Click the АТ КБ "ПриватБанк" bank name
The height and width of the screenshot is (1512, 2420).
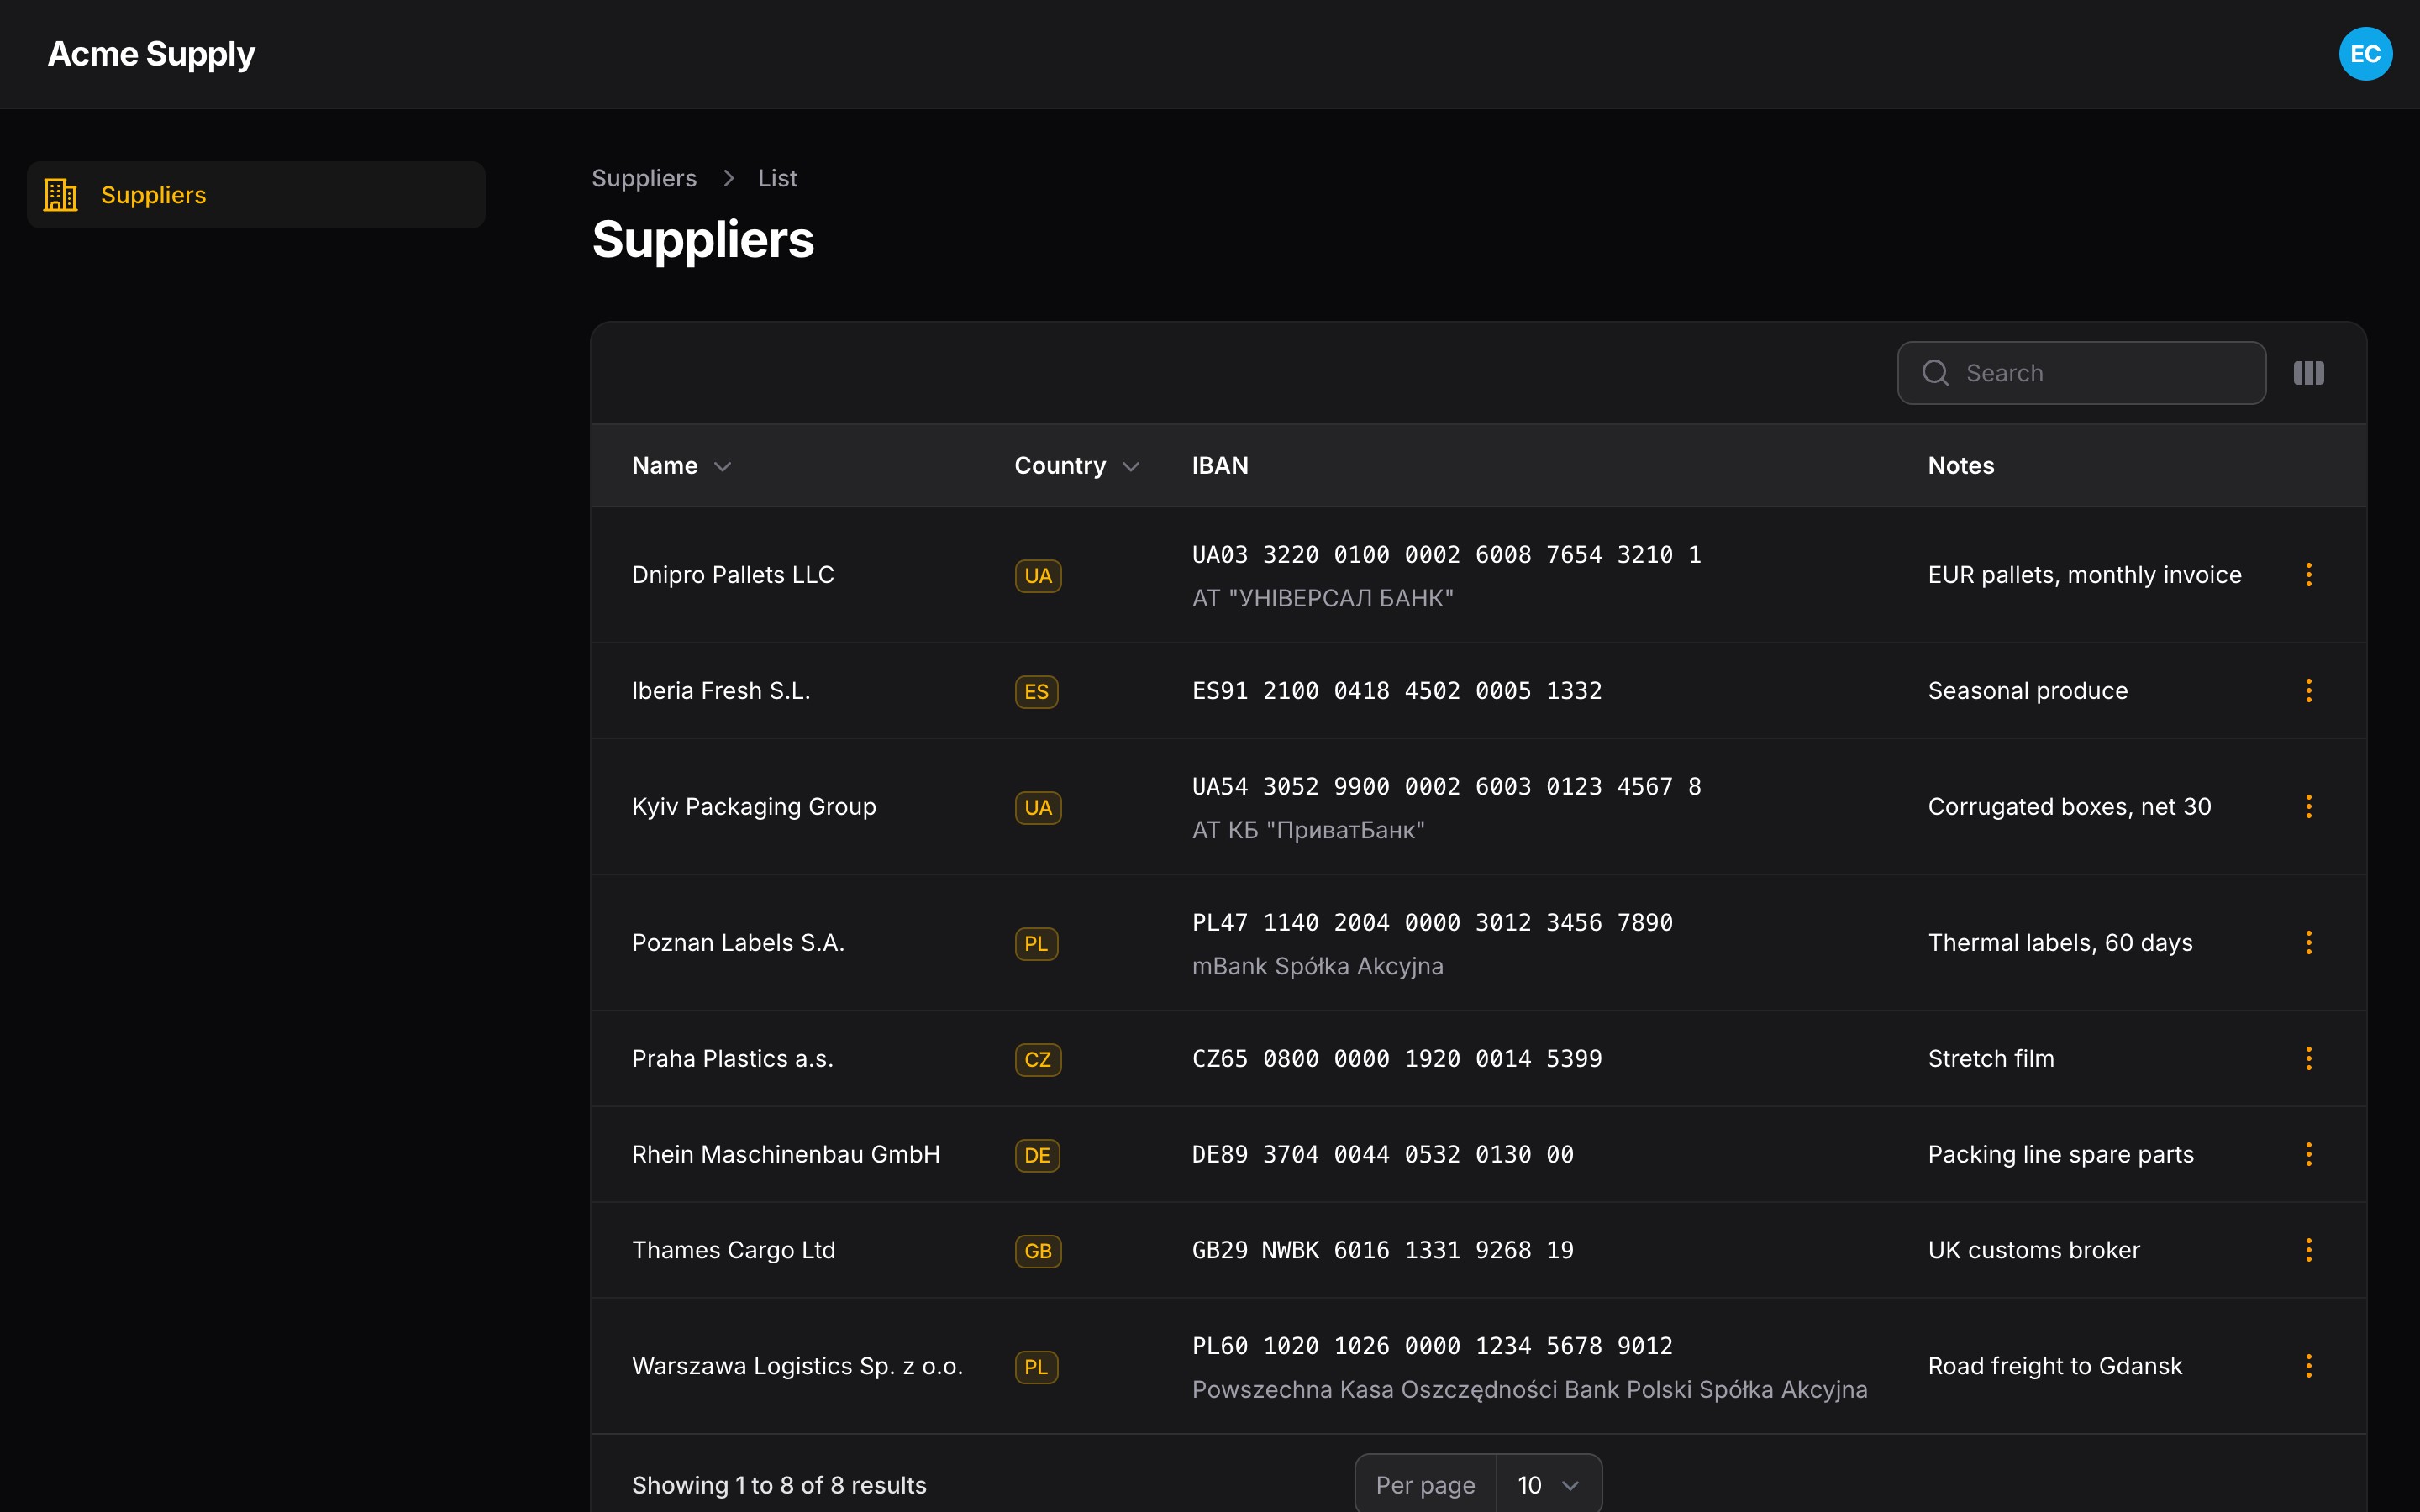point(1308,830)
